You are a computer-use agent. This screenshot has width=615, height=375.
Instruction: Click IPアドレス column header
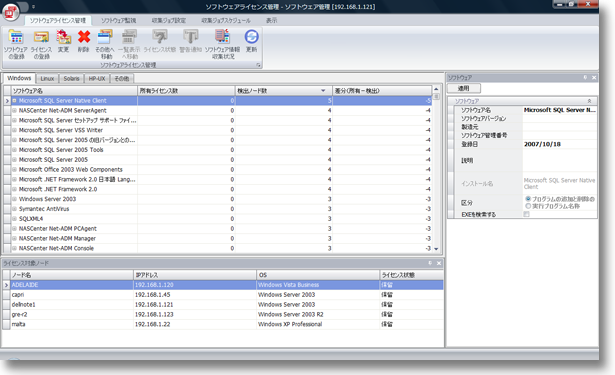coord(195,275)
